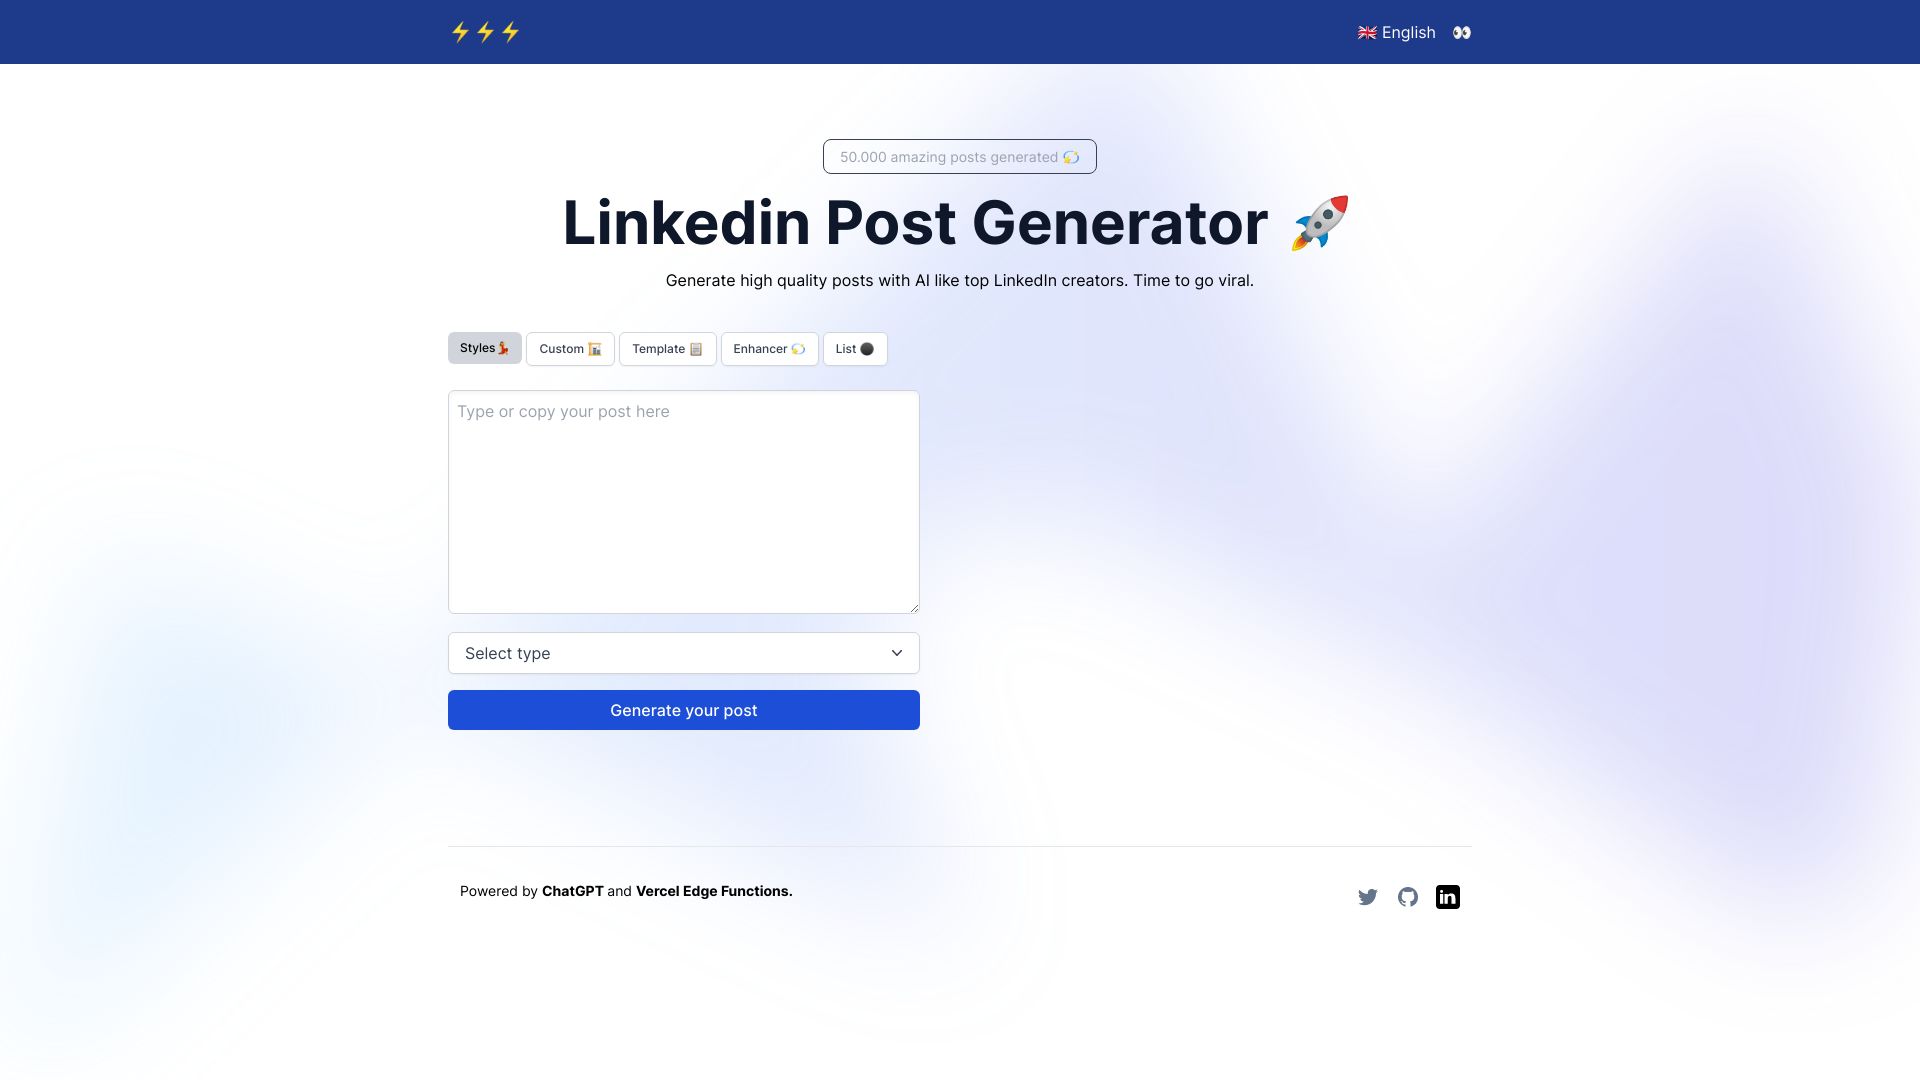Viewport: 1920px width, 1080px height.
Task: Click the middle lightning bolt icon
Action: (485, 32)
